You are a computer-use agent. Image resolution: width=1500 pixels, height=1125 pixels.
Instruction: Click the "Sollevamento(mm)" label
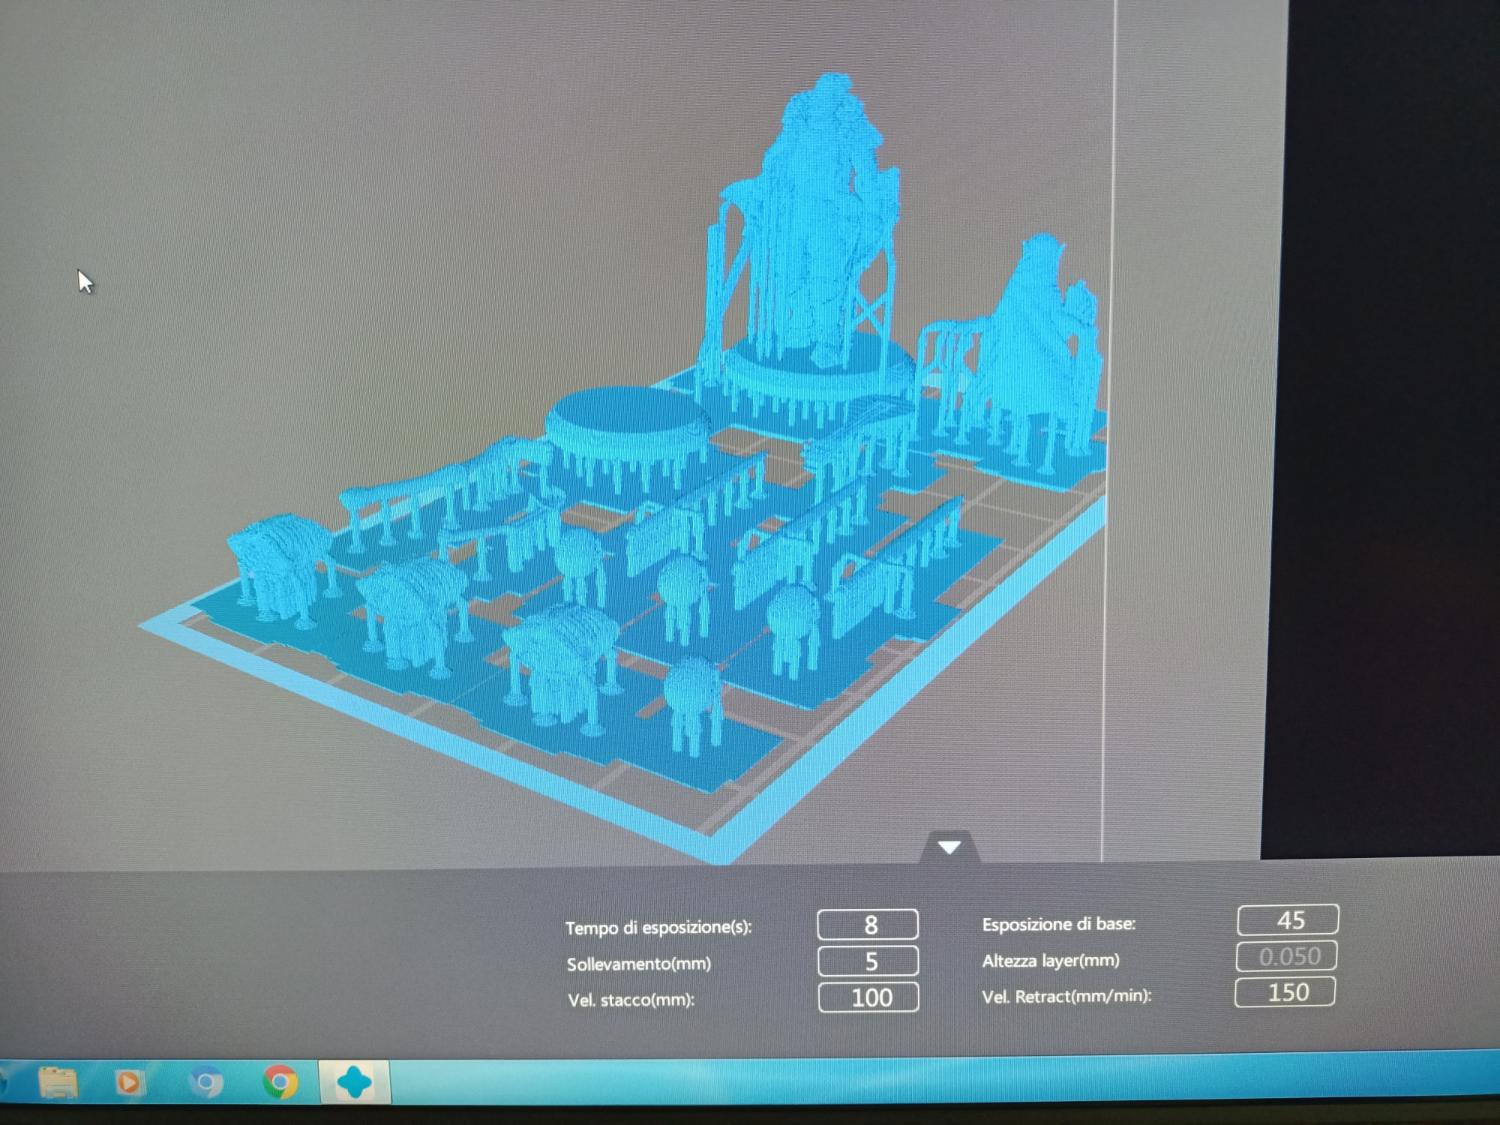point(639,964)
